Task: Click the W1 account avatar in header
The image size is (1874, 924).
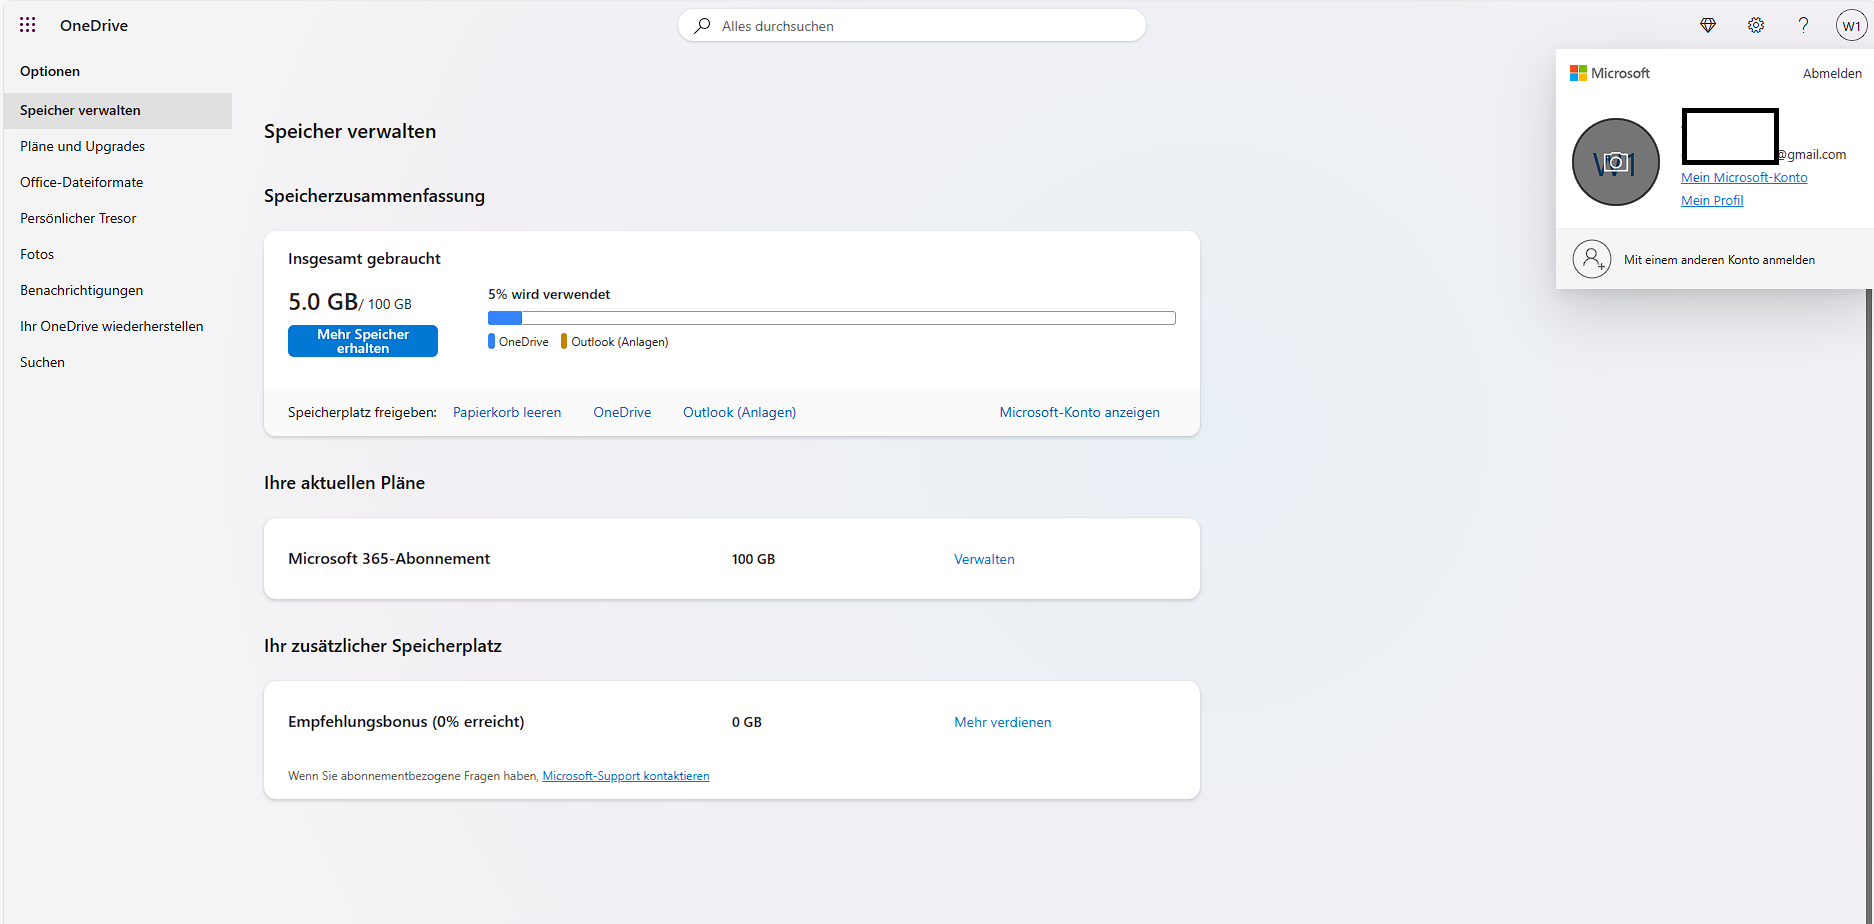Action: click(x=1851, y=26)
